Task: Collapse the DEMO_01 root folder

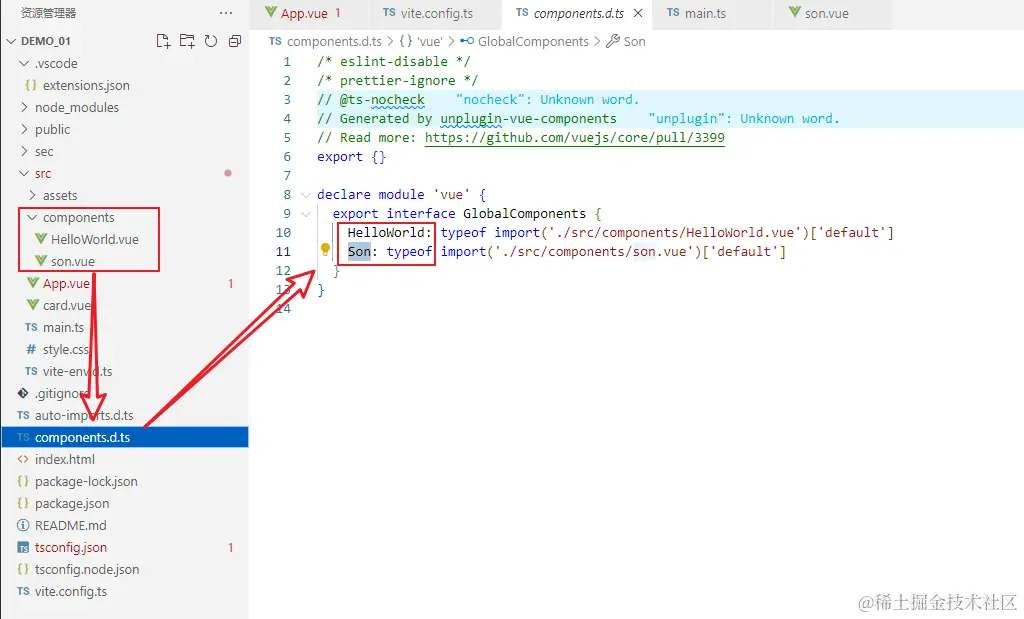Action: coord(12,41)
